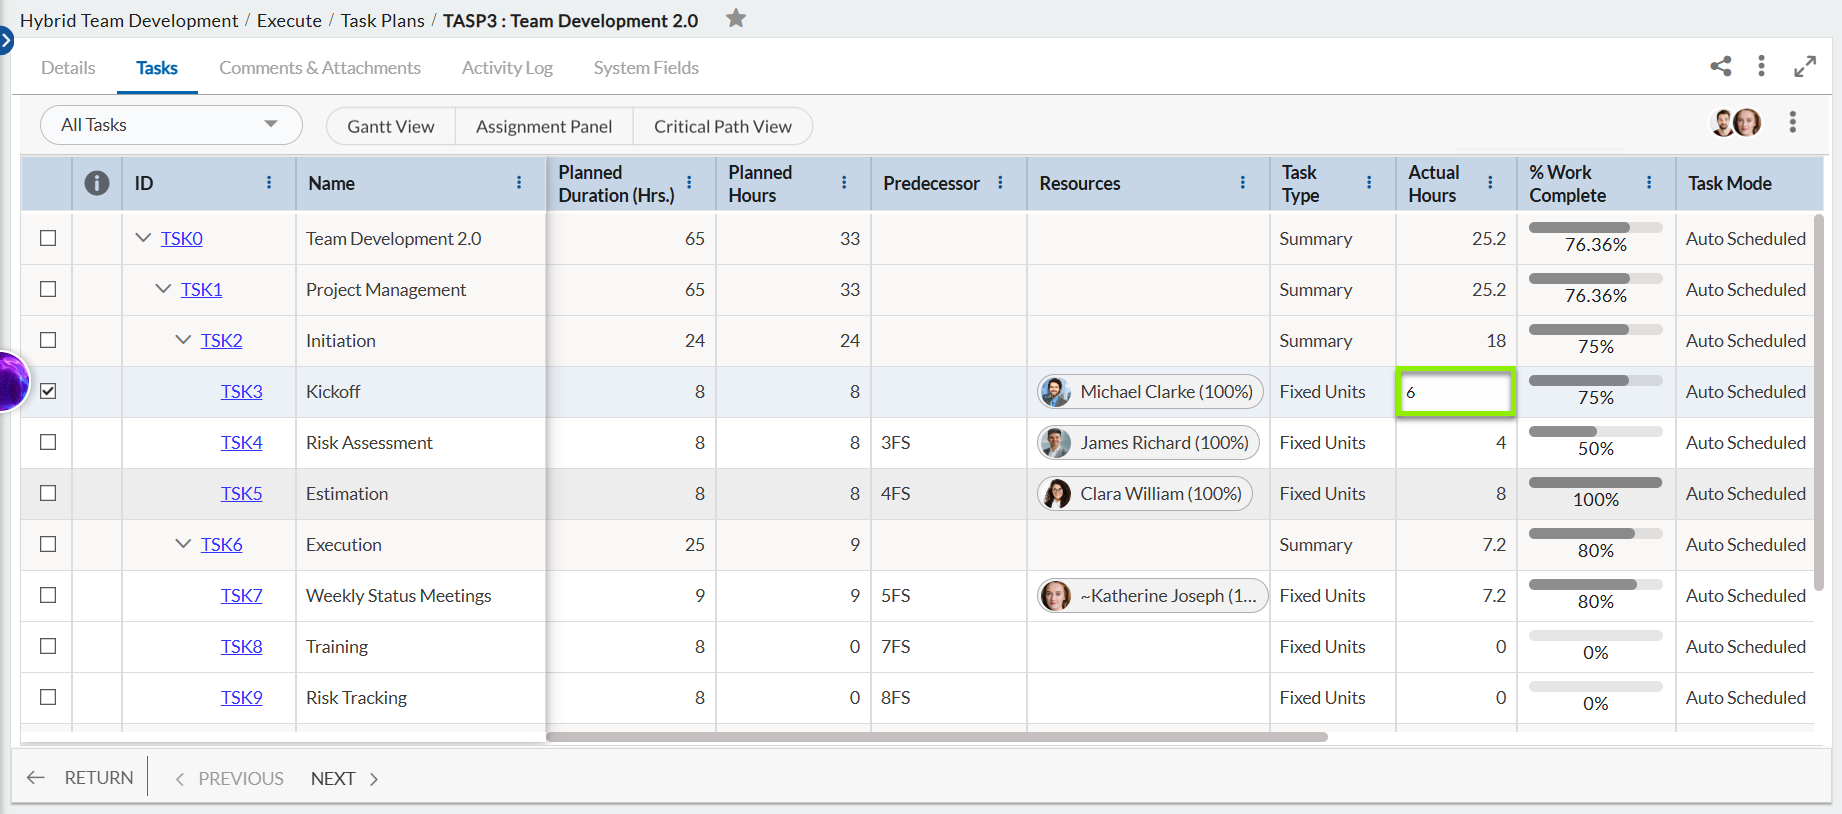1842x814 pixels.
Task: Open the TSK3 task link
Action: tap(242, 392)
